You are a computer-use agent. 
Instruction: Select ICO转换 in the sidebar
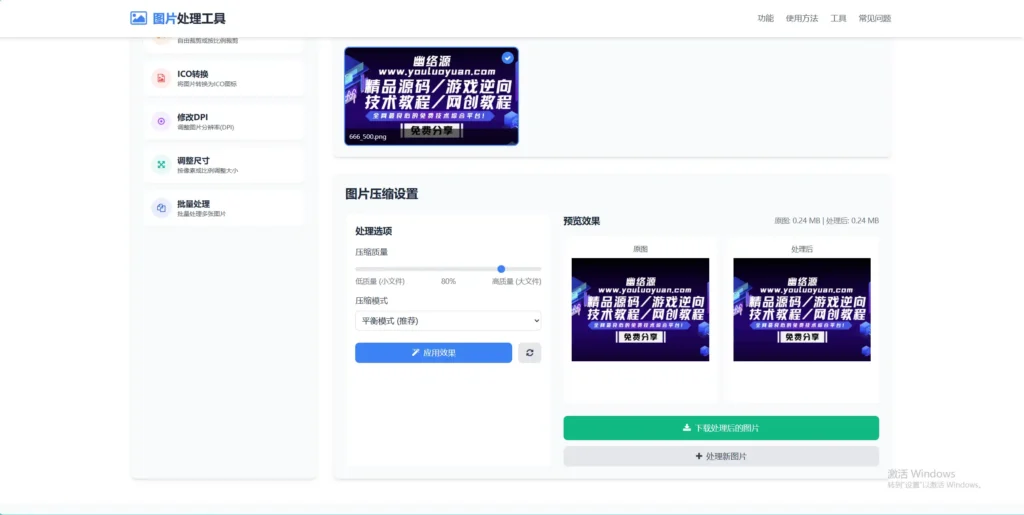pos(224,78)
